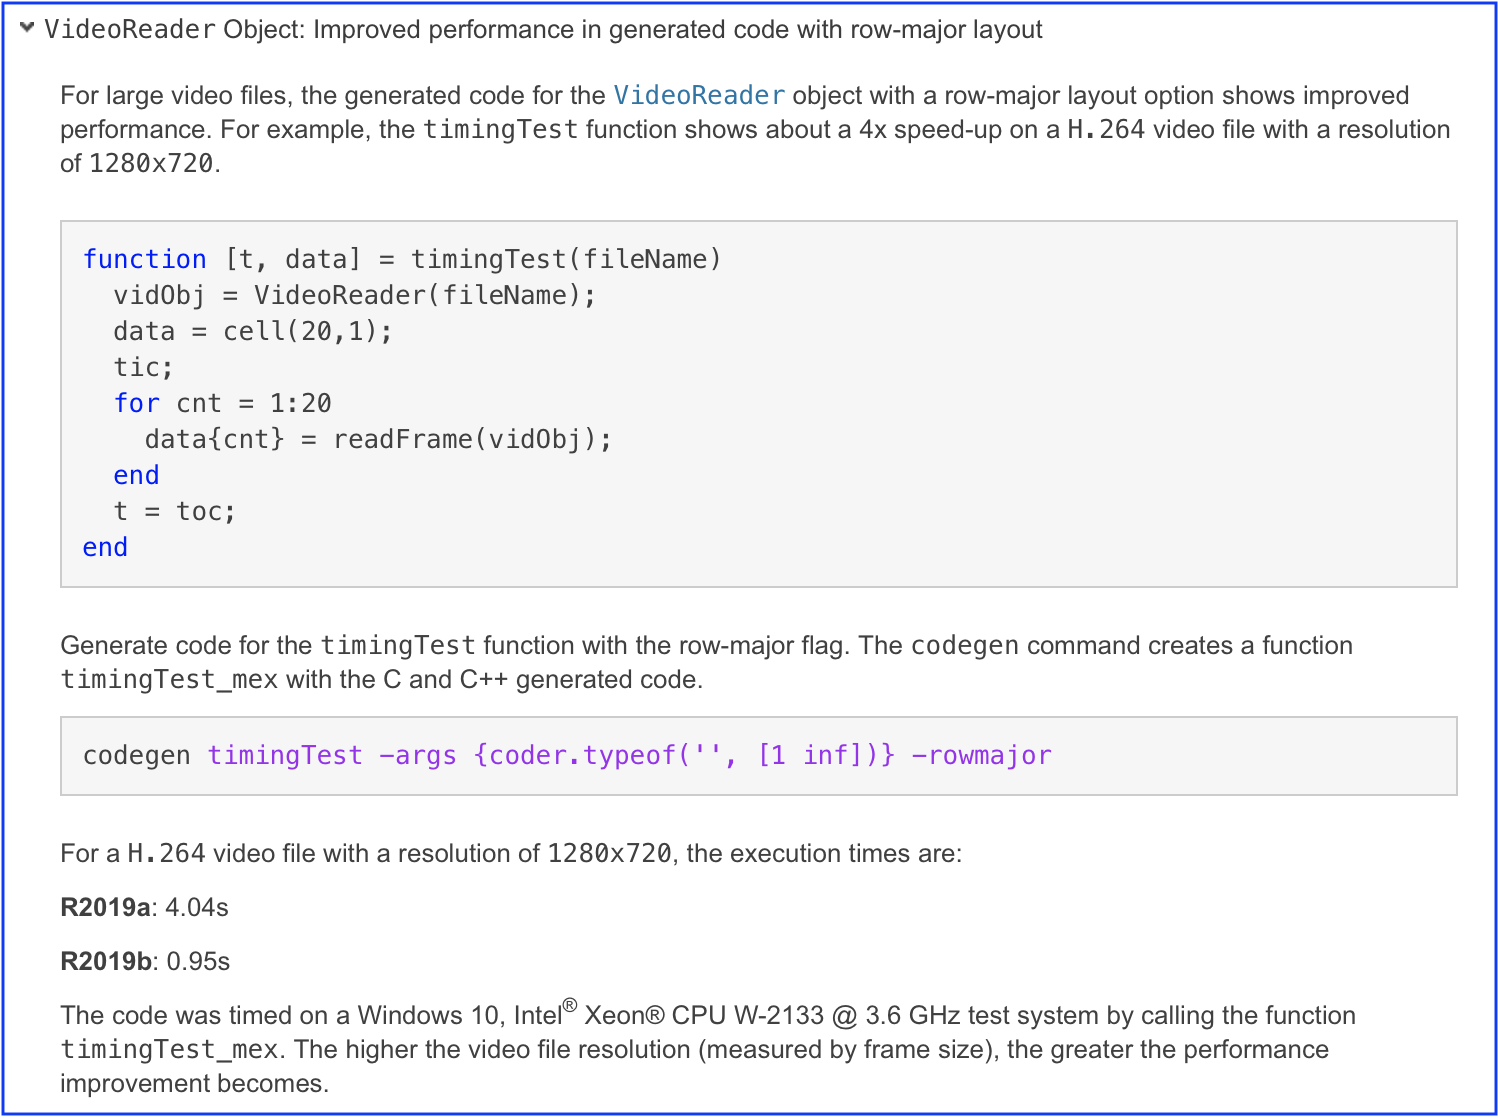Click the bold R2019a label
The image size is (1498, 1118).
click(105, 908)
